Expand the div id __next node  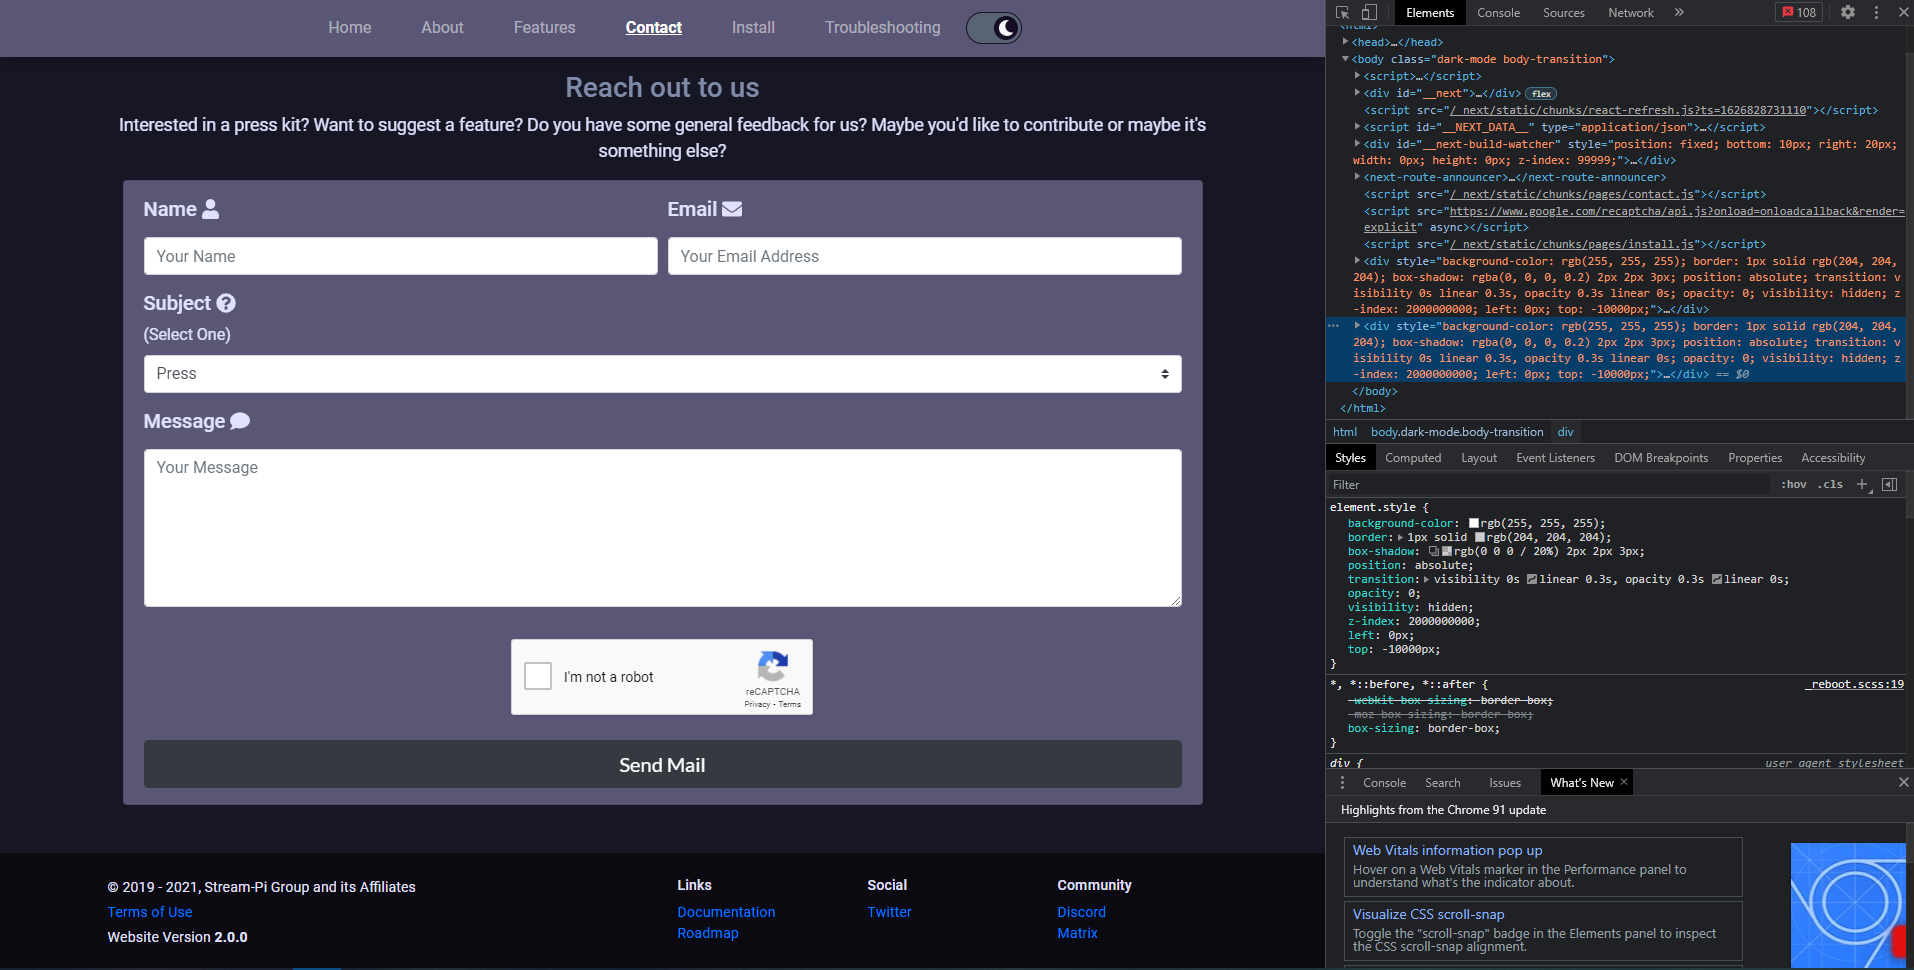tap(1357, 93)
